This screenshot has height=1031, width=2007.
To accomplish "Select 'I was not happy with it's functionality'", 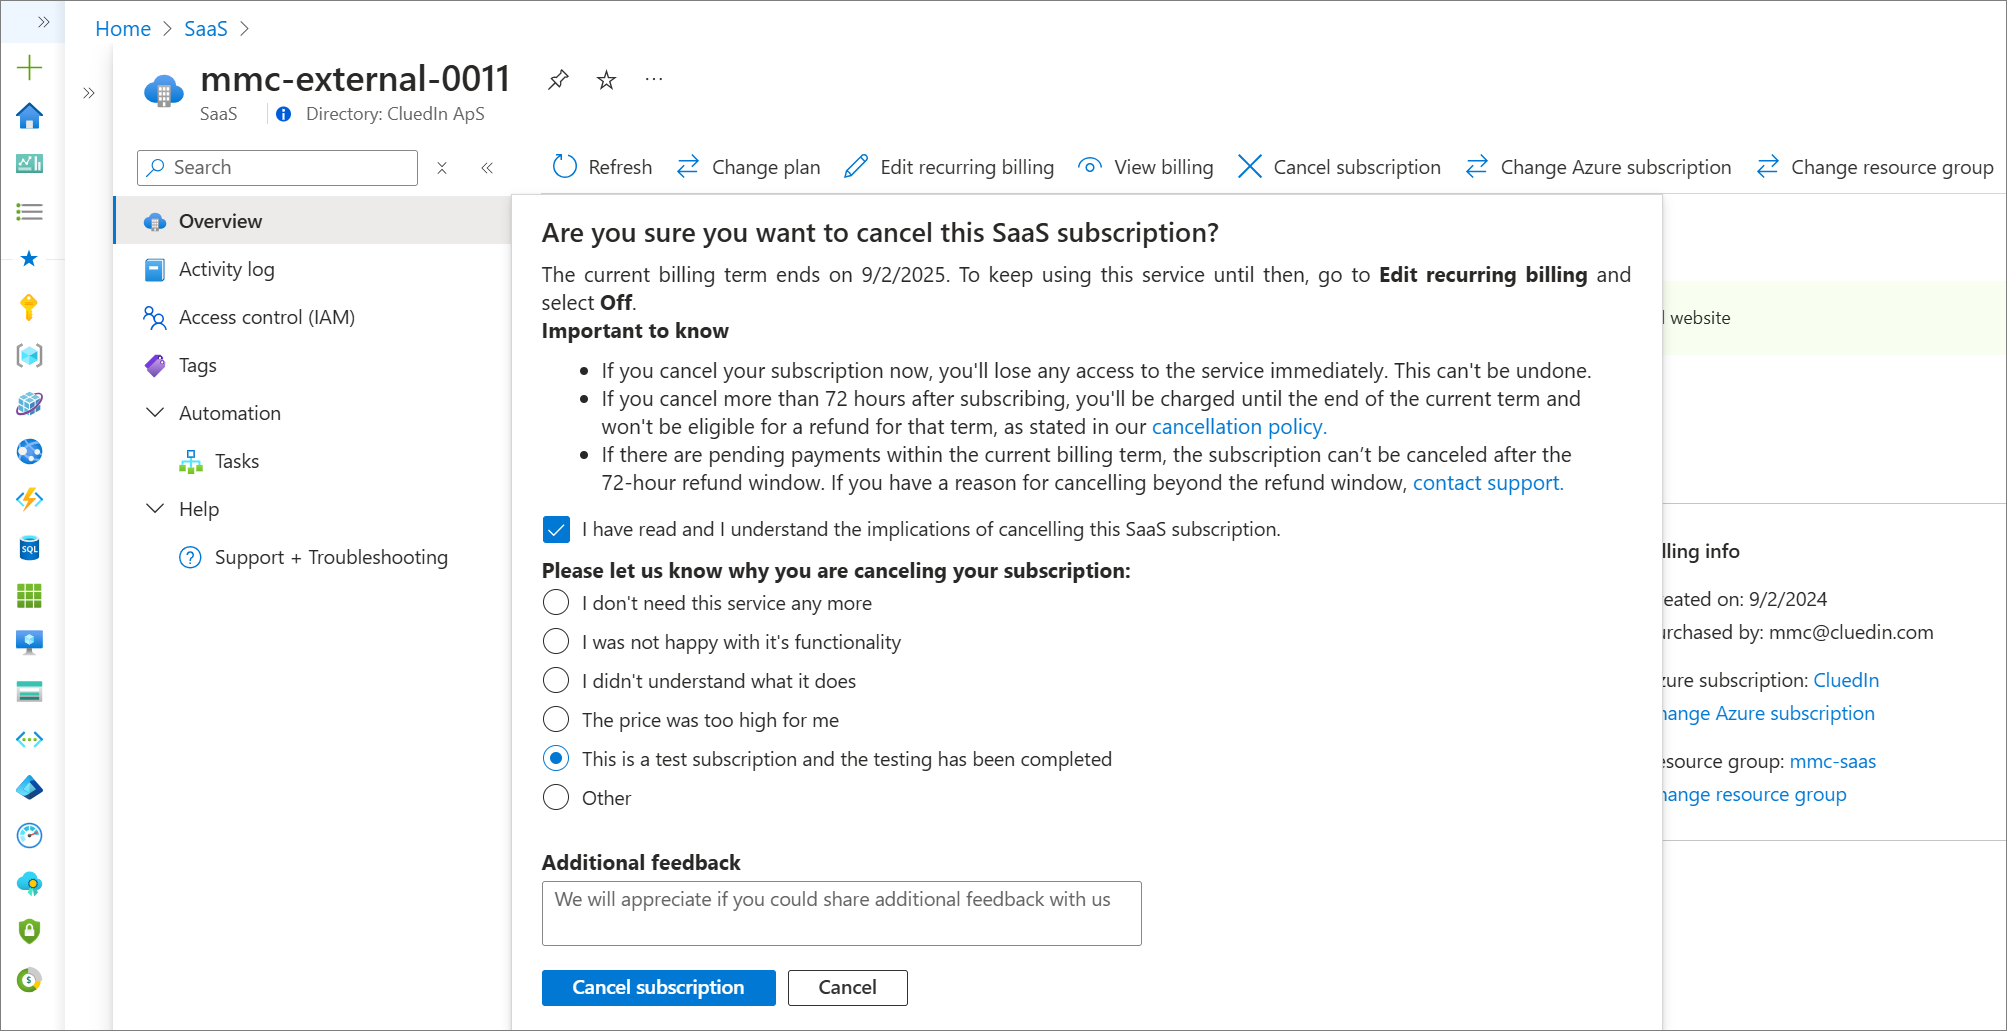I will point(556,642).
